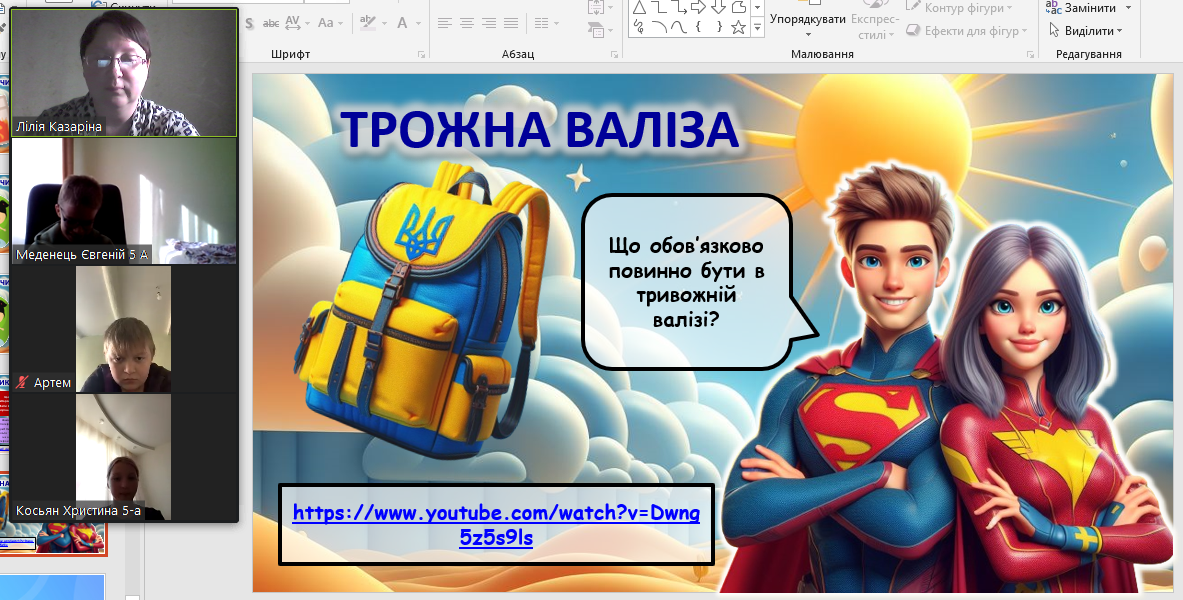Apply text highlight color
This screenshot has height=600, width=1183.
pyautogui.click(x=367, y=23)
